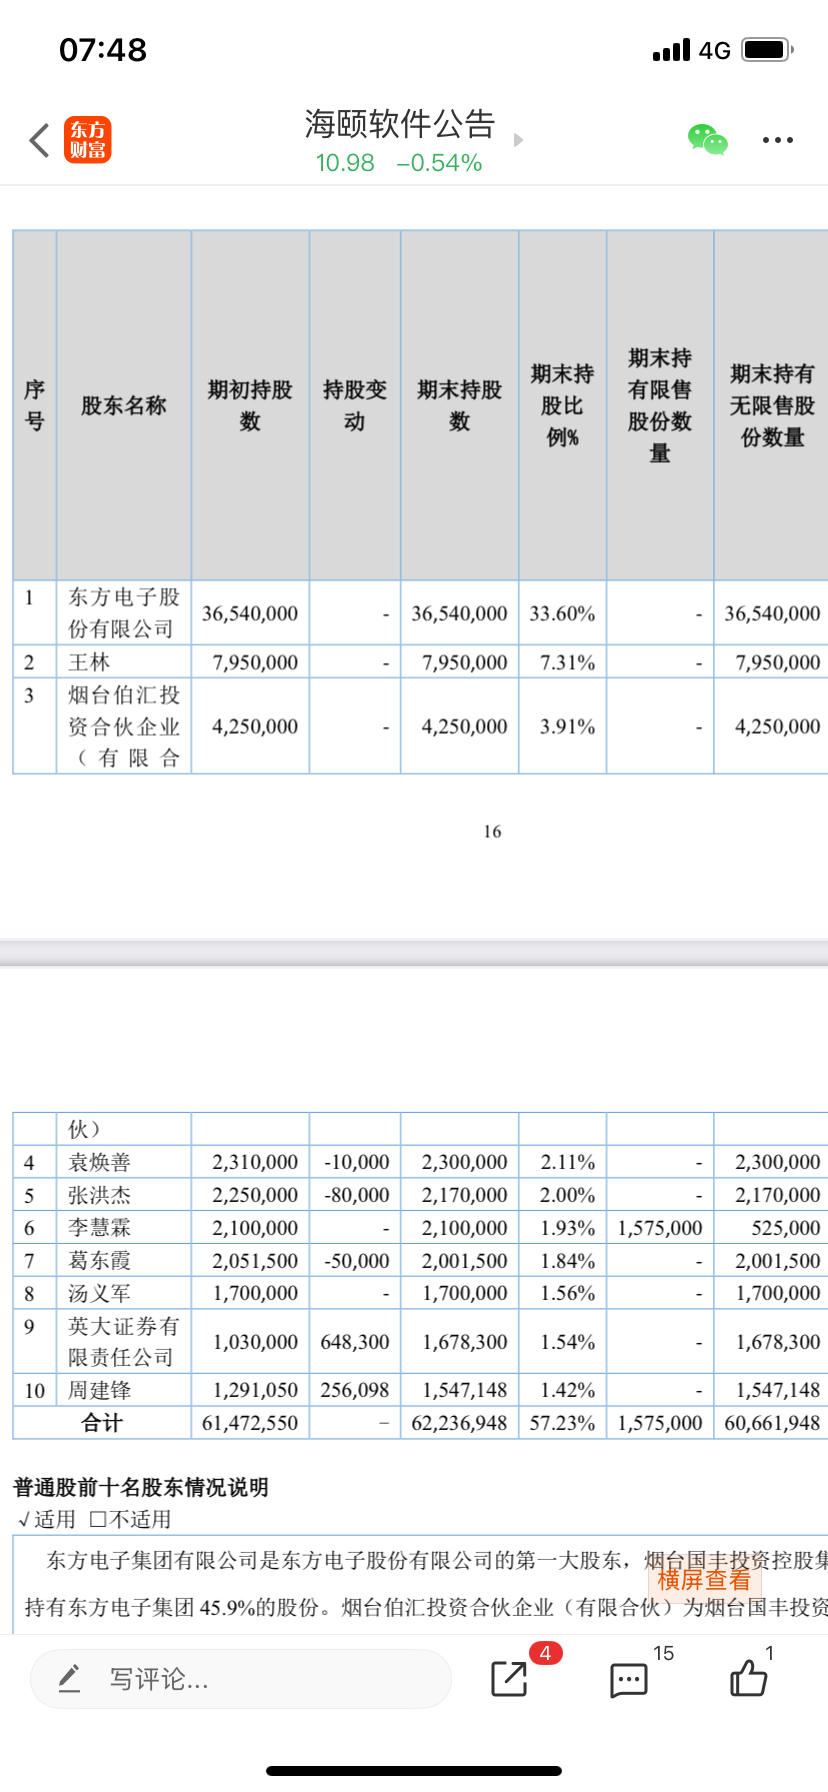Viewport: 828px width, 1792px height.
Task: Select shareholder 烟台伯汇投资合伙企业
Action: [124, 726]
